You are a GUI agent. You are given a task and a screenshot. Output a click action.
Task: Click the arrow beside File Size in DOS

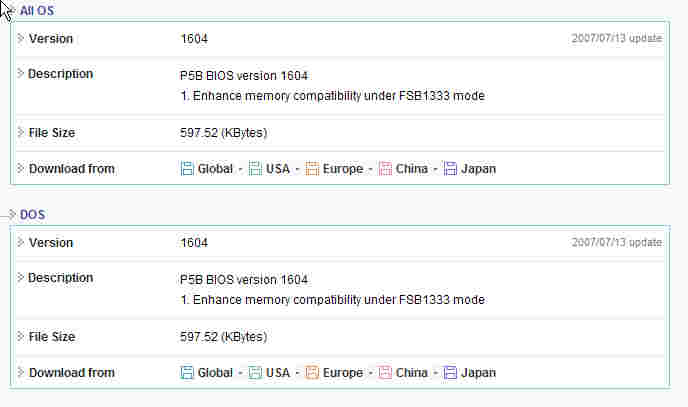click(x=20, y=336)
